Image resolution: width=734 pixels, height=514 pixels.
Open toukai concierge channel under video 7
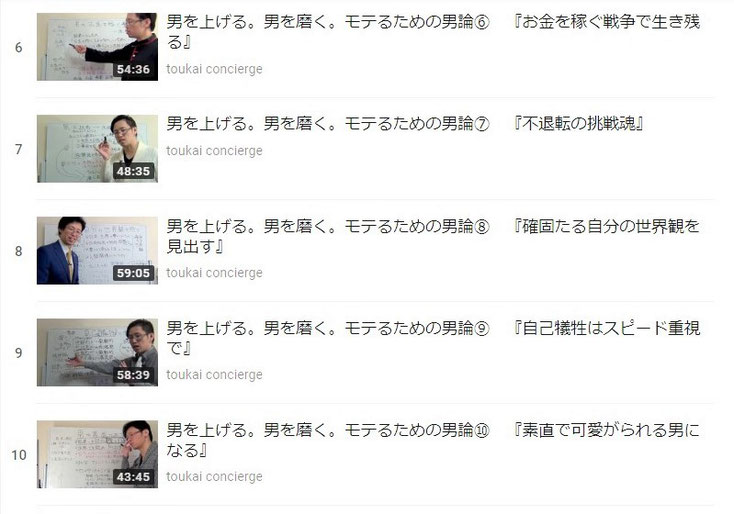pos(214,151)
